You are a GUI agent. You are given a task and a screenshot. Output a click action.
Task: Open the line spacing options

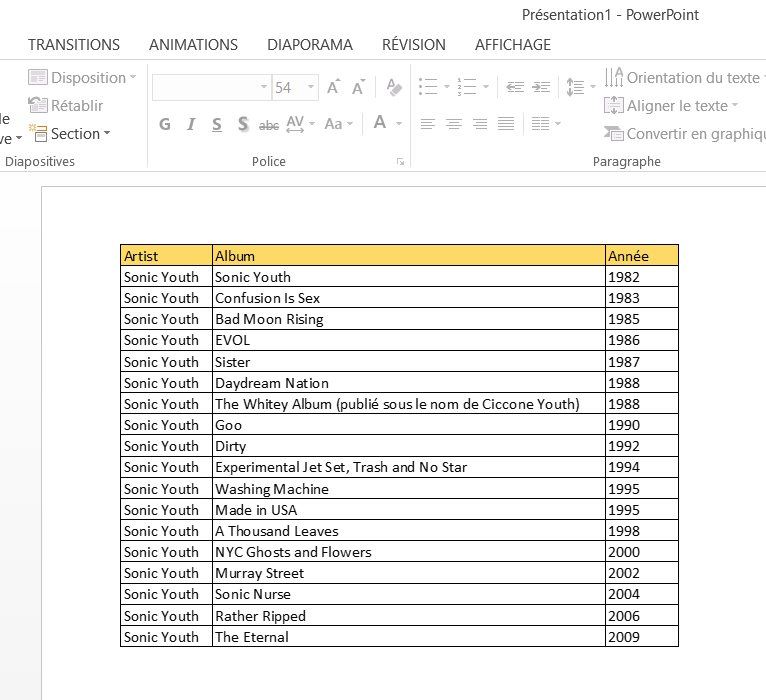580,87
